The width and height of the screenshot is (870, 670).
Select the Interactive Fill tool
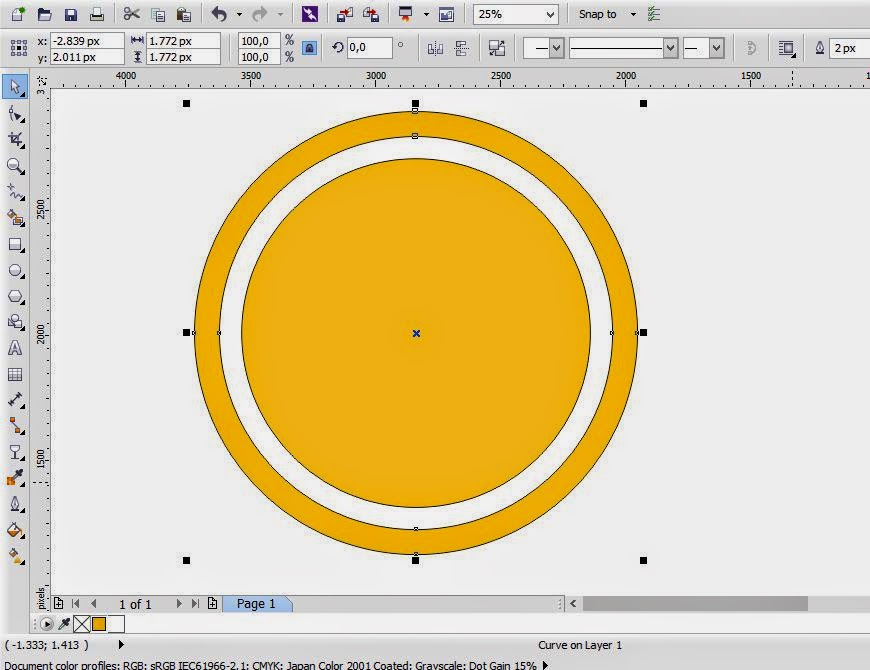click(16, 556)
